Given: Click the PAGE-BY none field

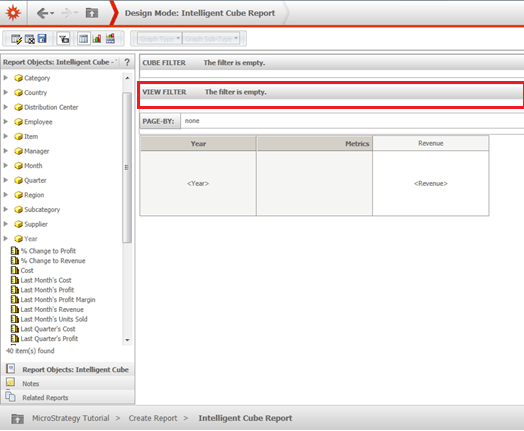Looking at the screenshot, I should tap(352, 121).
